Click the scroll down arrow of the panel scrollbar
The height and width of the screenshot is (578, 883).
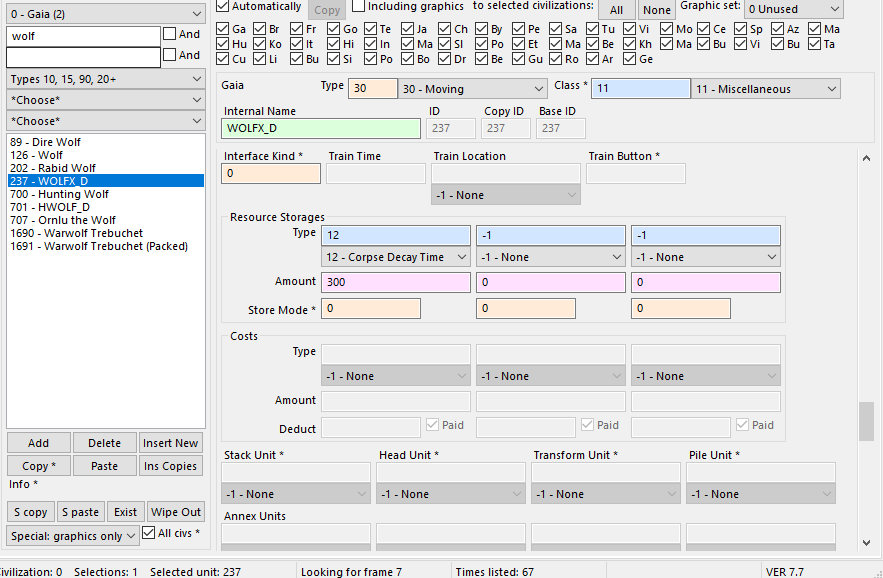coord(866,543)
